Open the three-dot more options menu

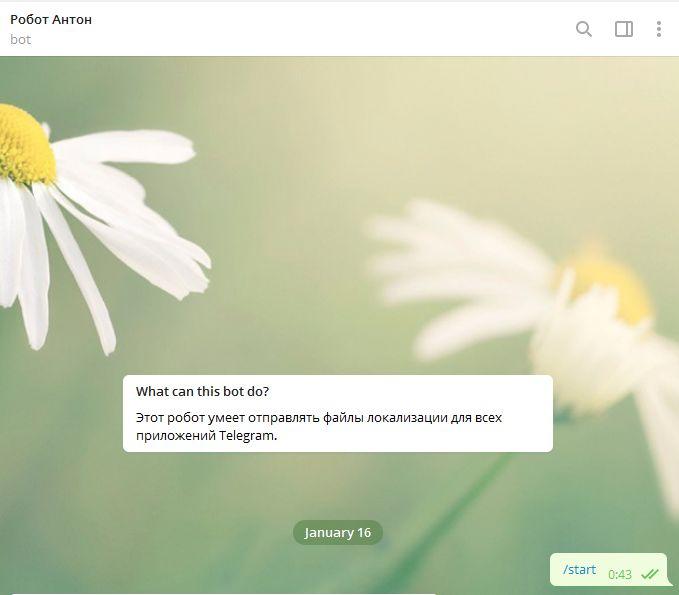click(658, 29)
